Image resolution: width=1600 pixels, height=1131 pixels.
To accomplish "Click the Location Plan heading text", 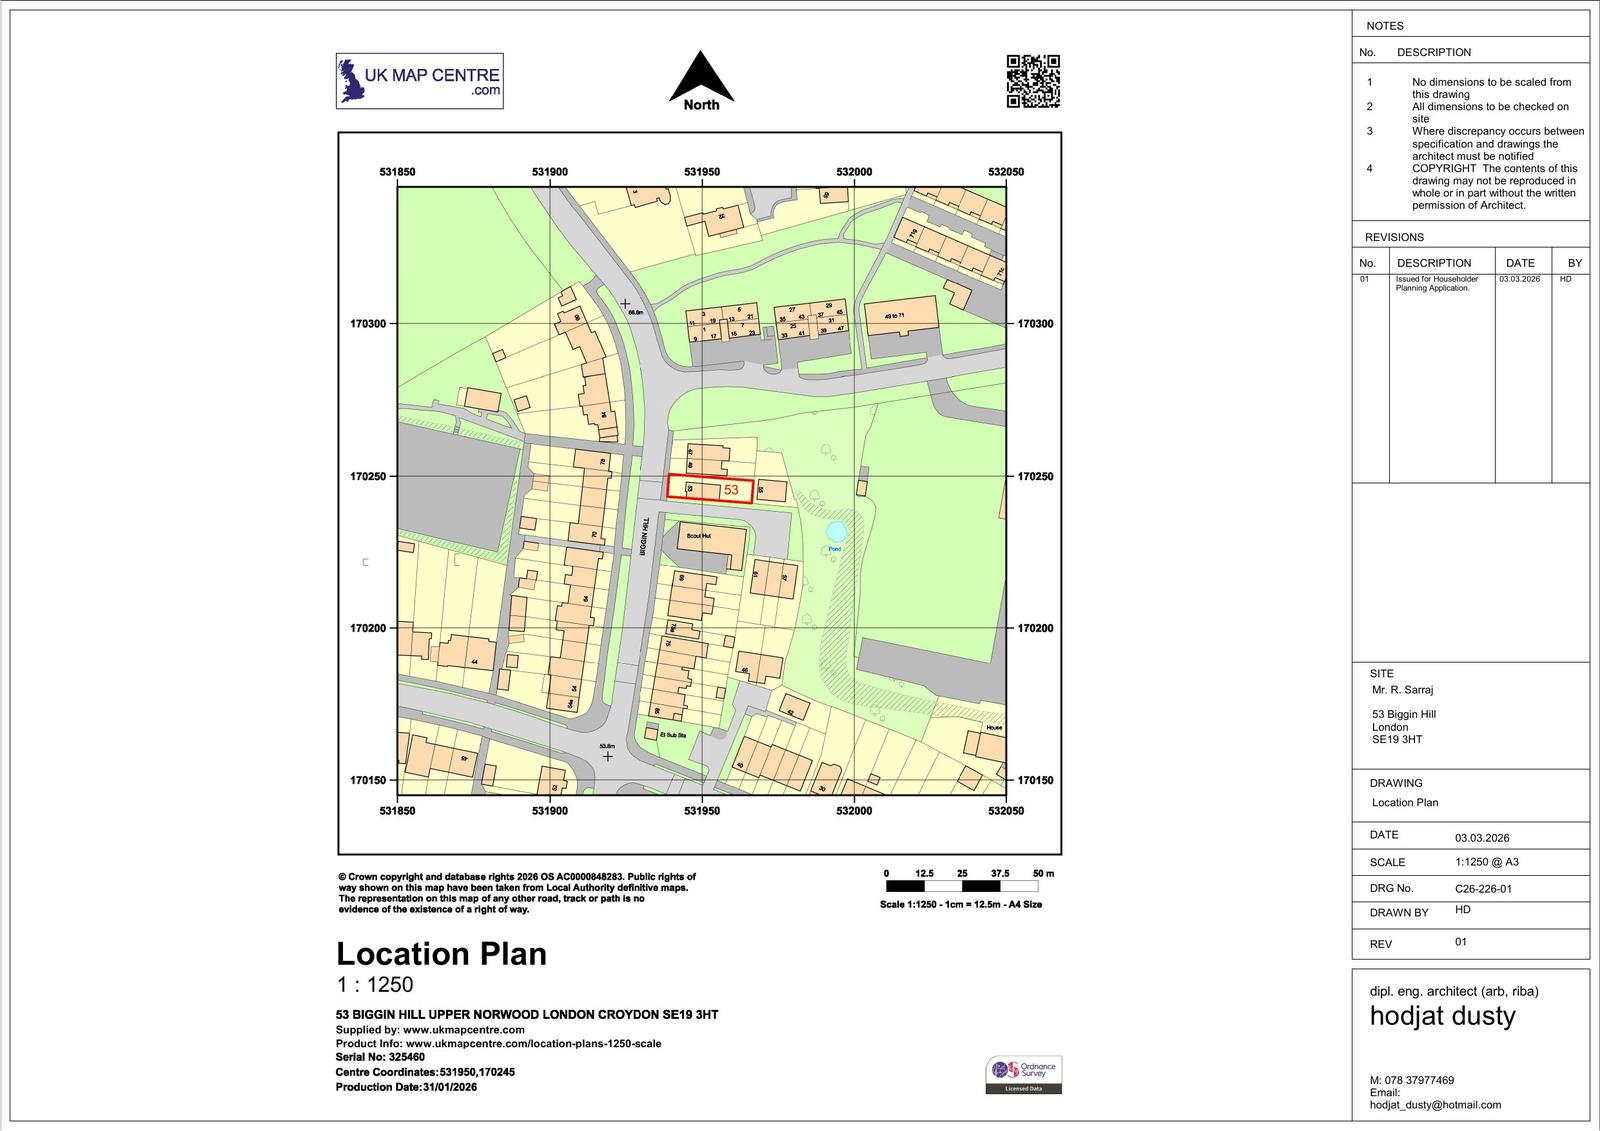I will pyautogui.click(x=441, y=954).
